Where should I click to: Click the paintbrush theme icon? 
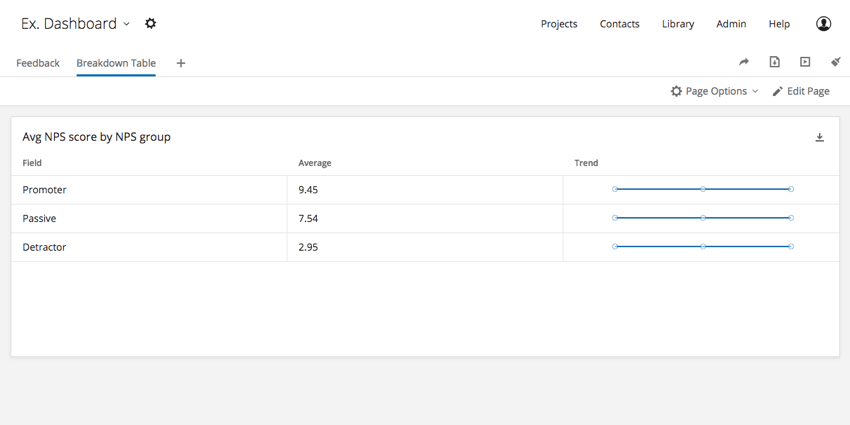coord(835,62)
